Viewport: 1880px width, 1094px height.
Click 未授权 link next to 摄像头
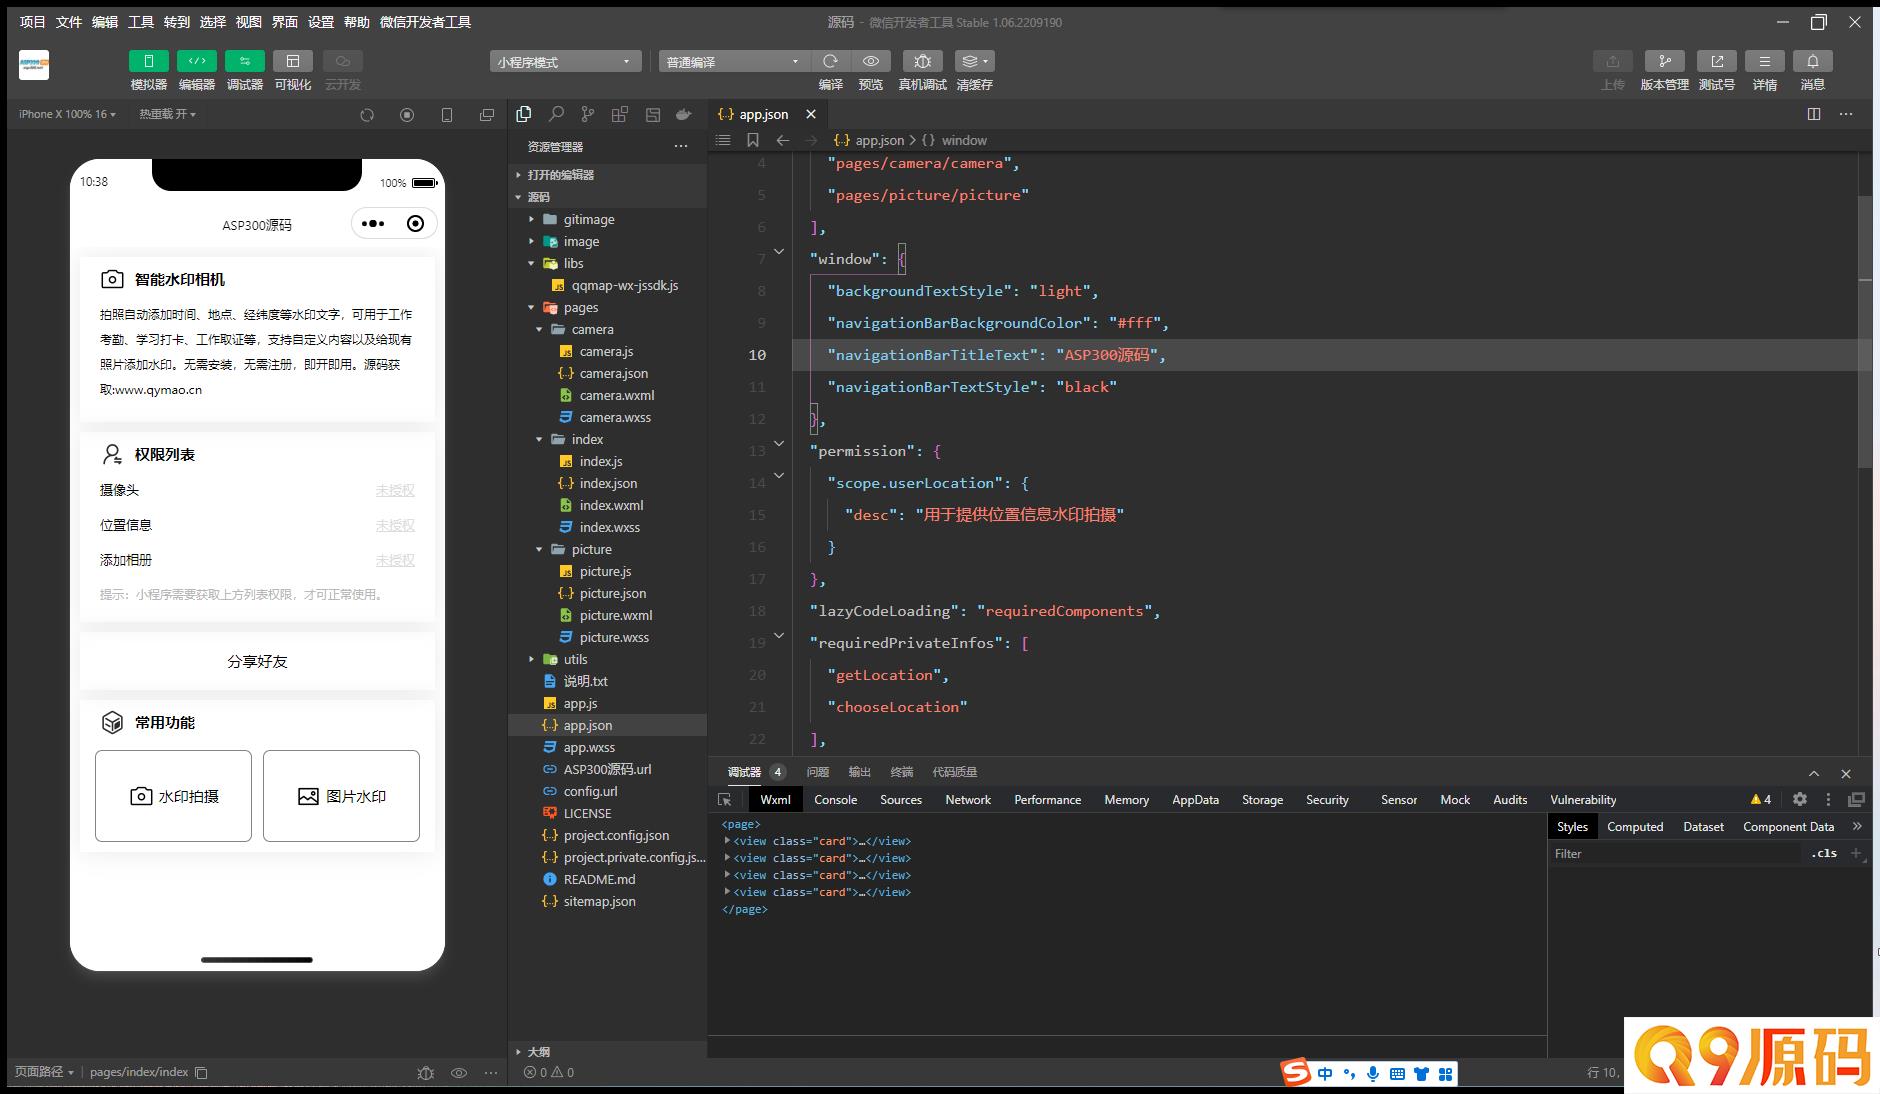395,490
